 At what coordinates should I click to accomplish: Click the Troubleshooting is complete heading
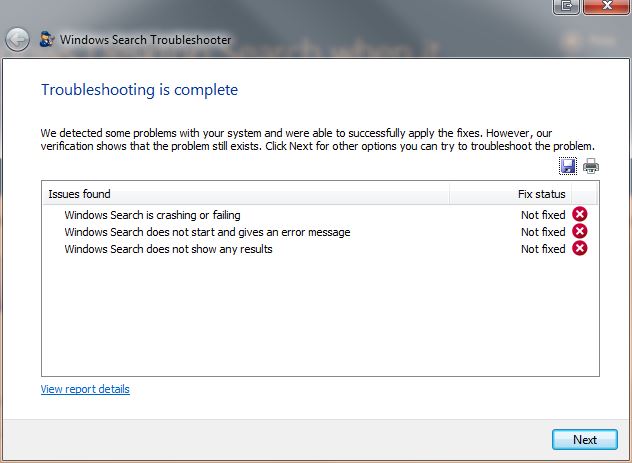tap(139, 90)
